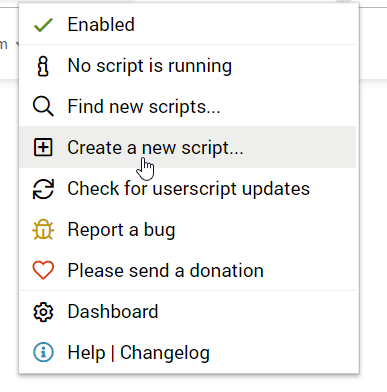The image size is (387, 392).
Task: Click the red heart donation icon
Action: pos(43,270)
